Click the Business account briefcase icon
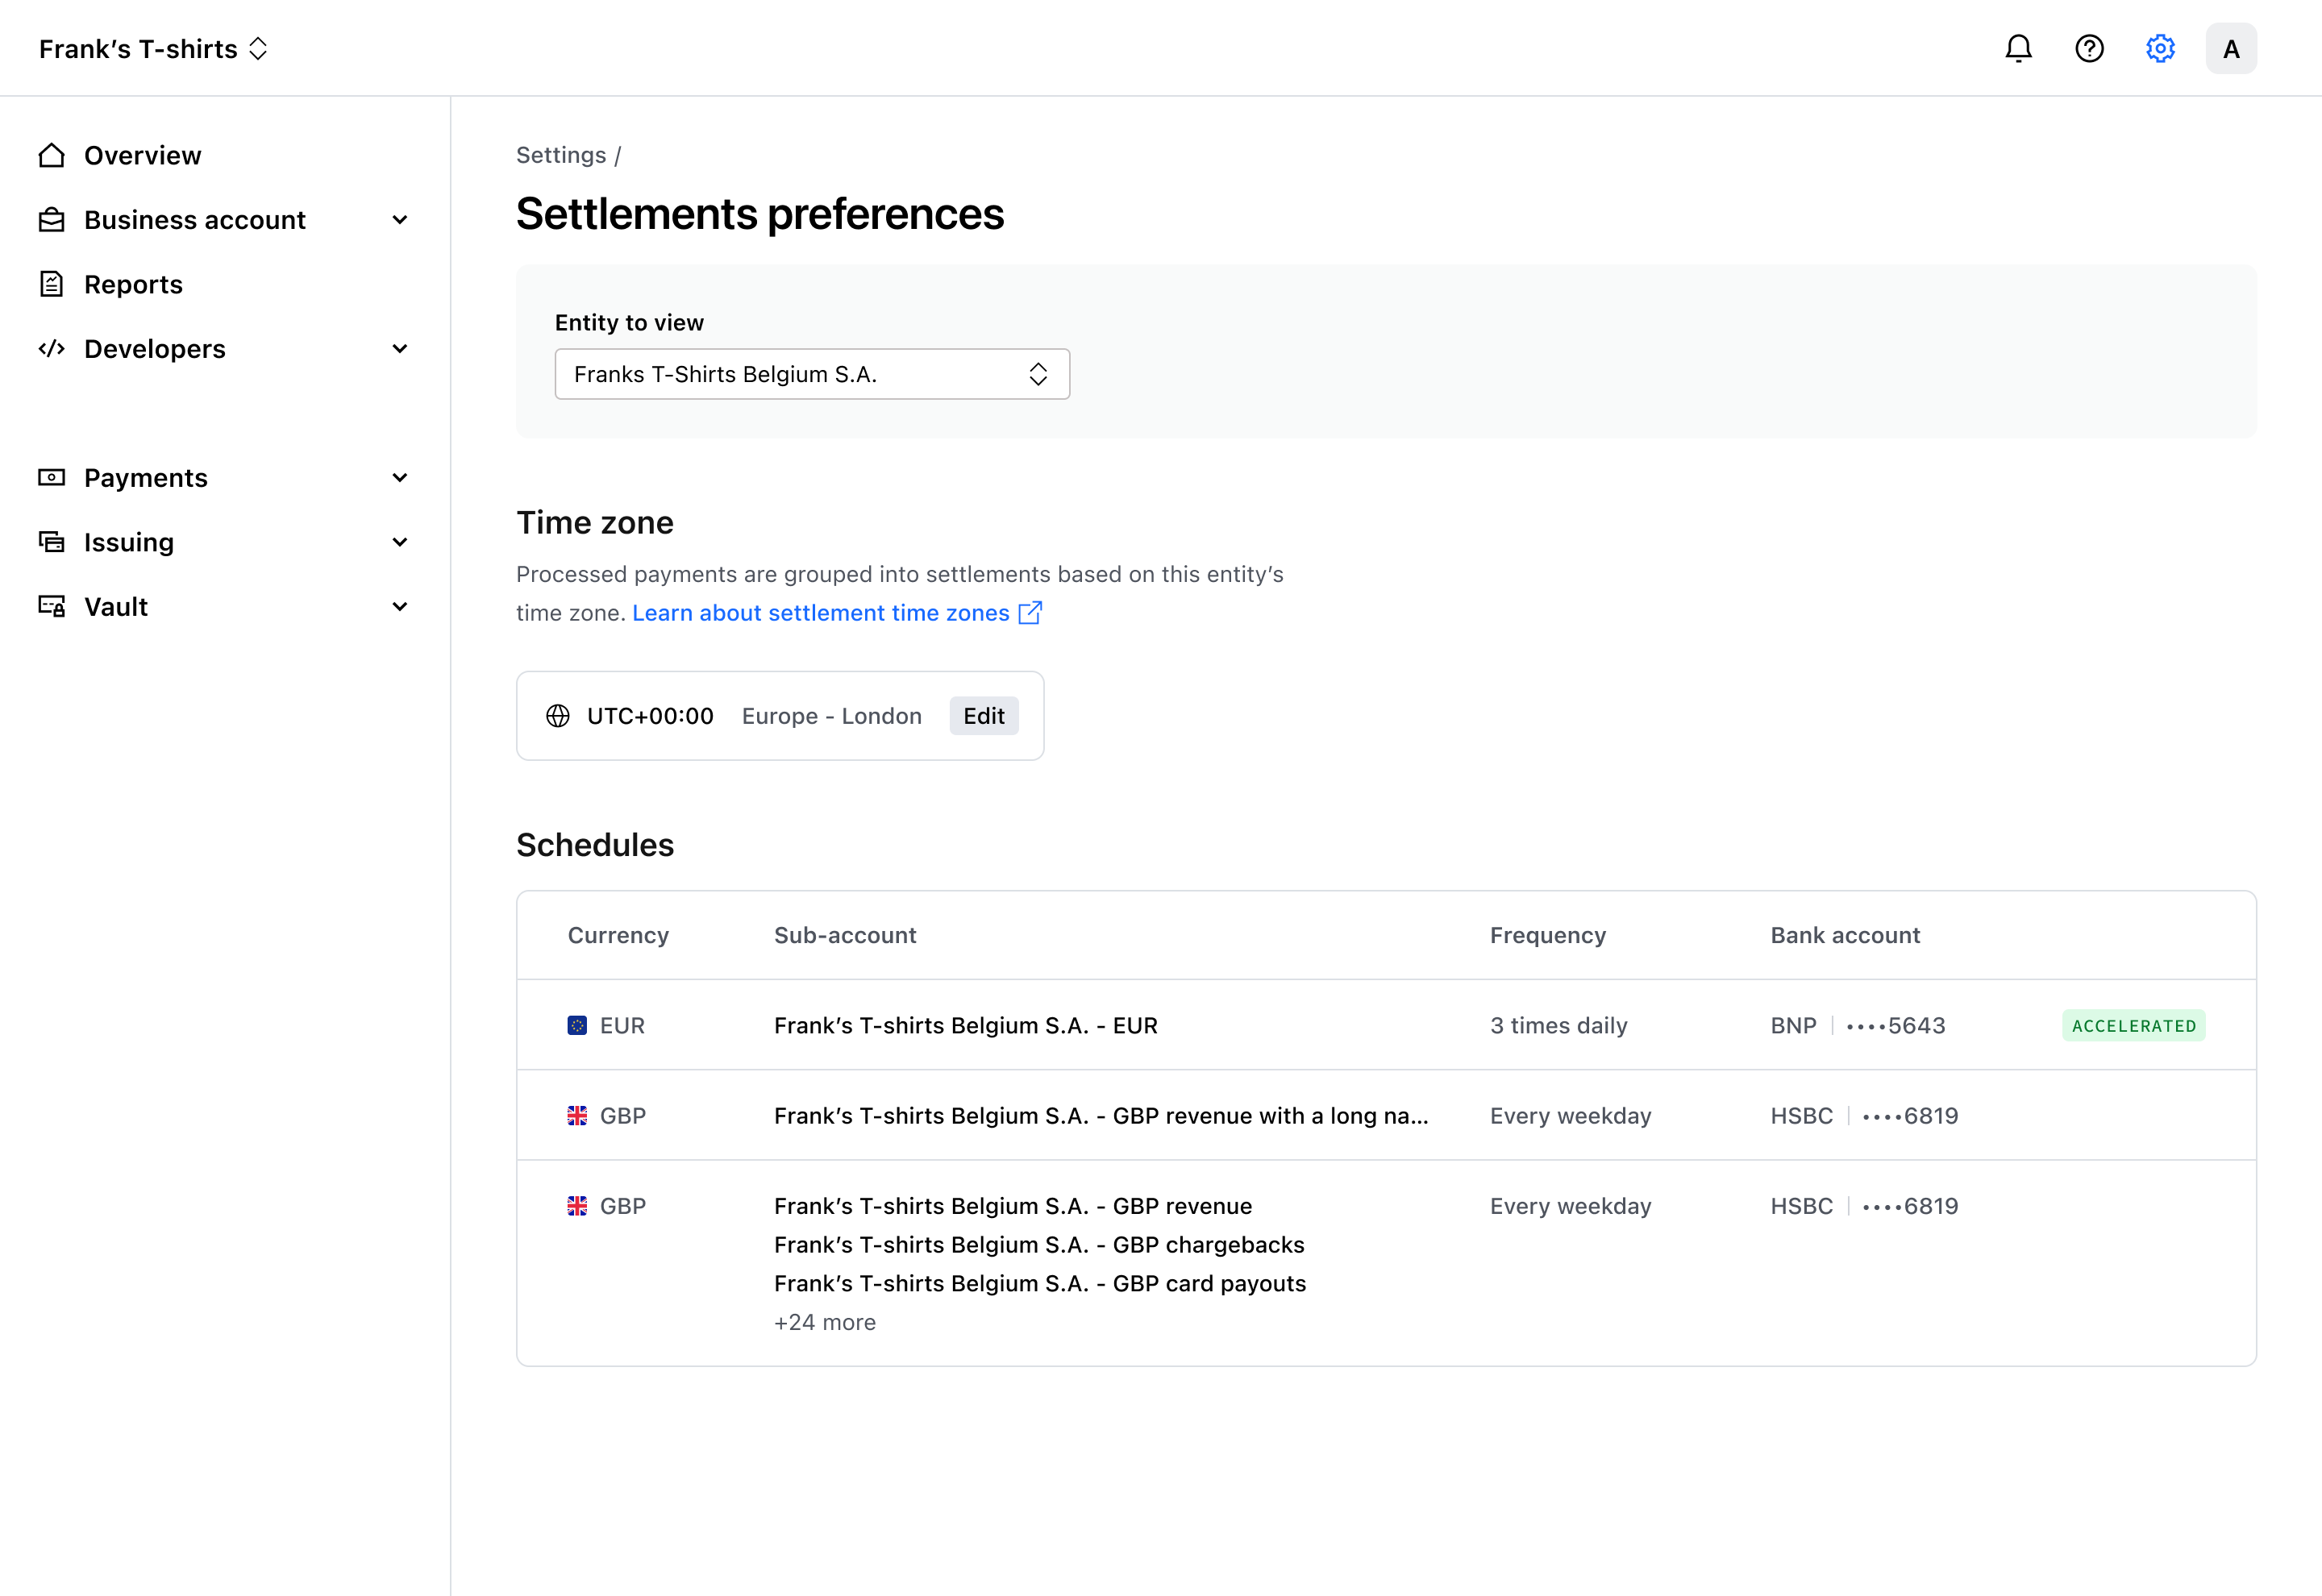 pyautogui.click(x=51, y=220)
